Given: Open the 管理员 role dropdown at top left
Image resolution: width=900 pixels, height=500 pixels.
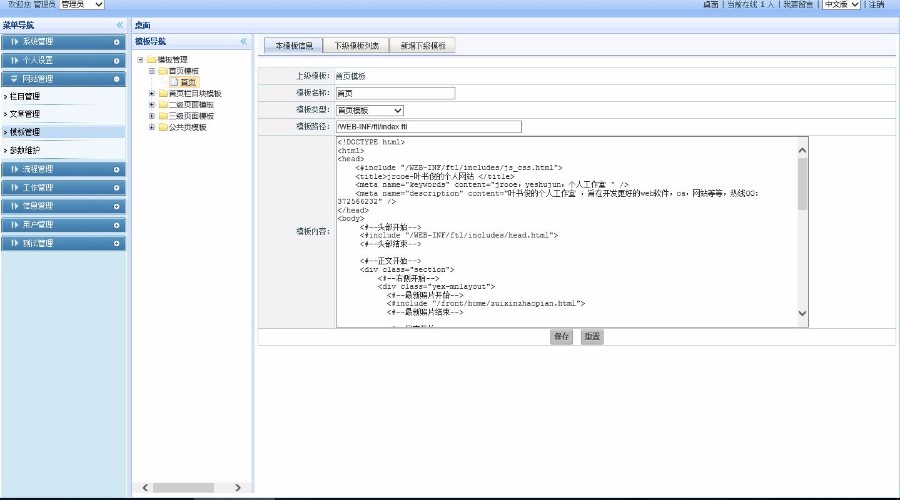Looking at the screenshot, I should 82,5.
